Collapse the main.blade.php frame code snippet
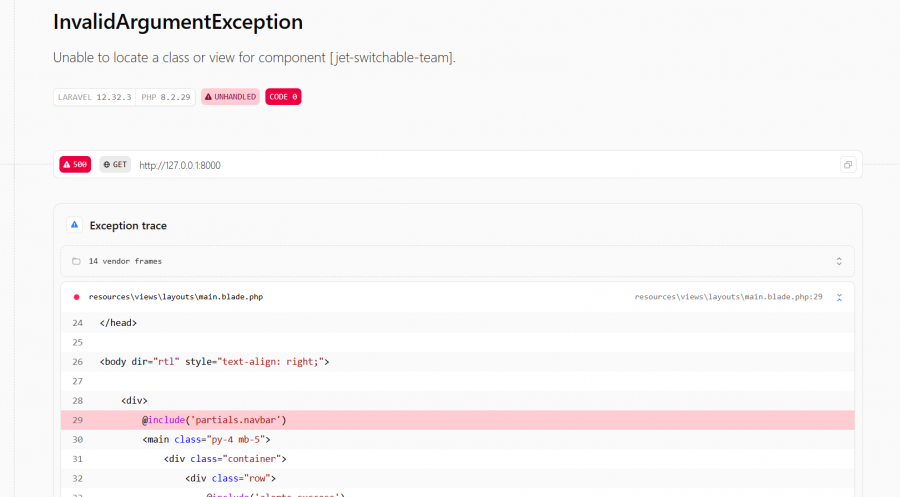 tap(839, 297)
